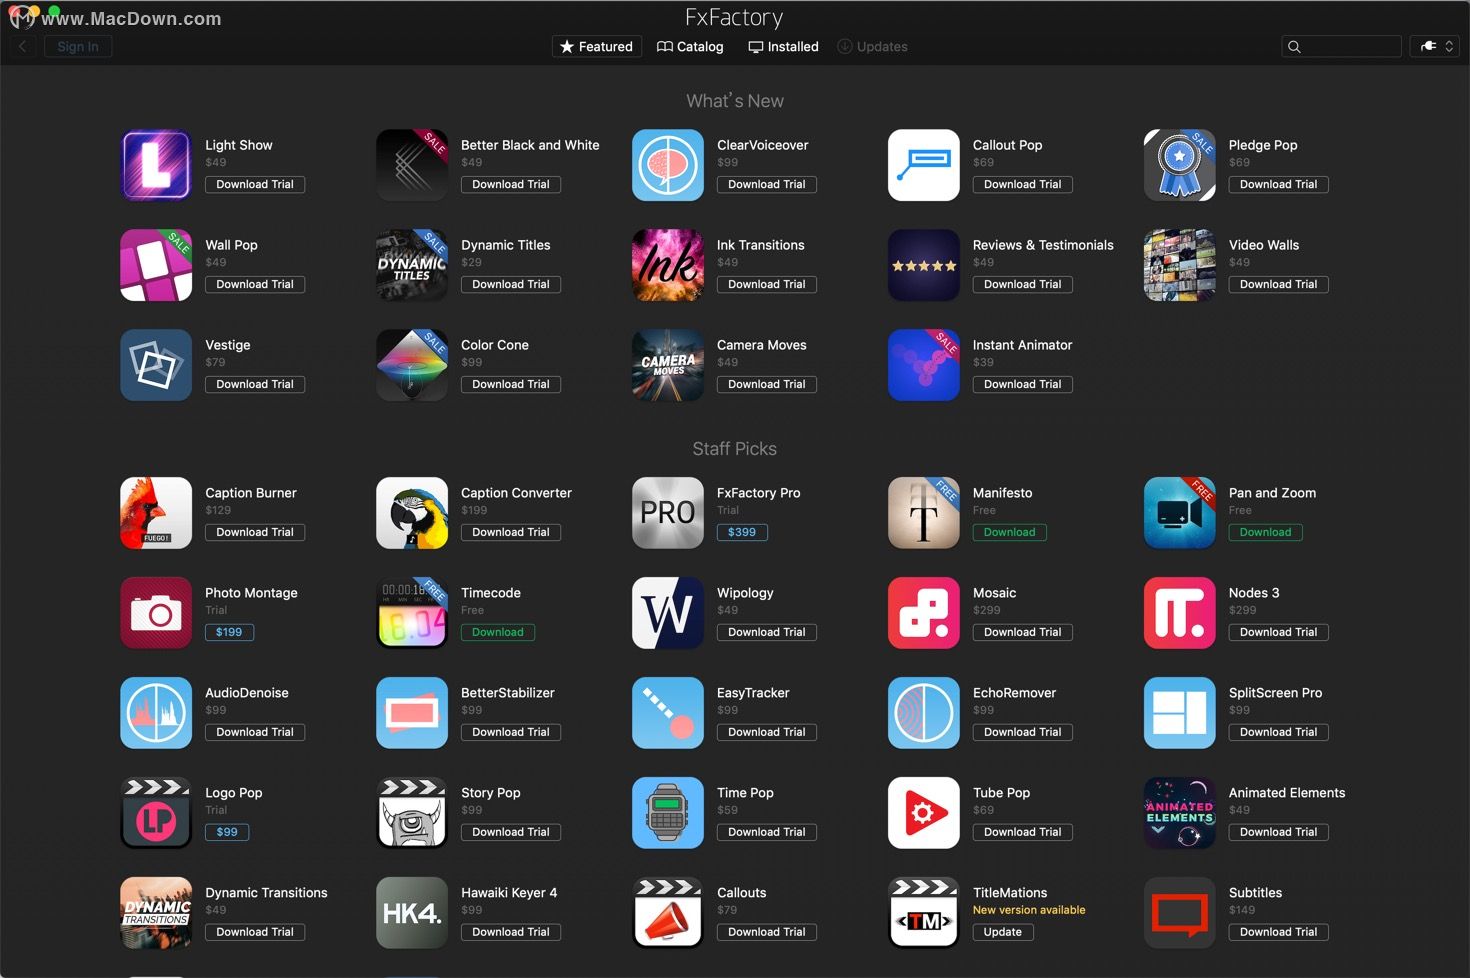This screenshot has height=978, width=1470.
Task: Download Trial for Vestige
Action: tap(255, 385)
